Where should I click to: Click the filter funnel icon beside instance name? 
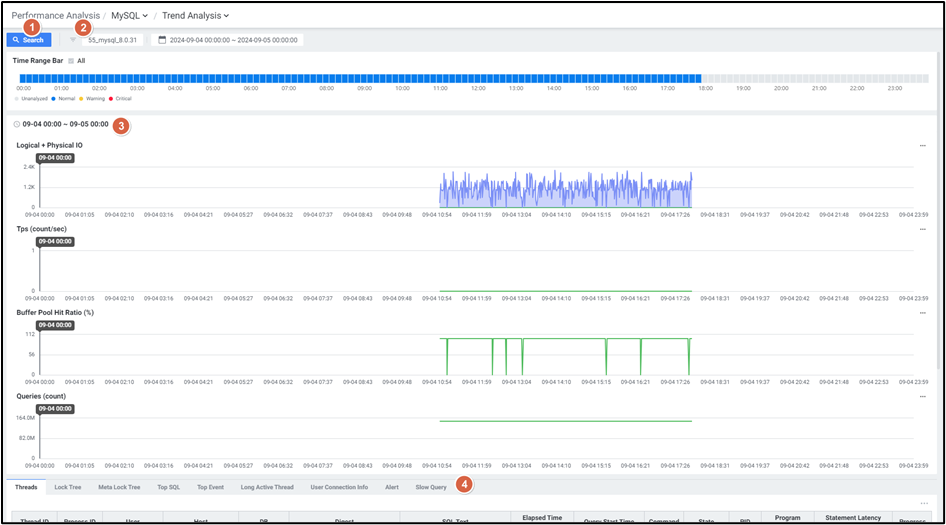pos(73,40)
